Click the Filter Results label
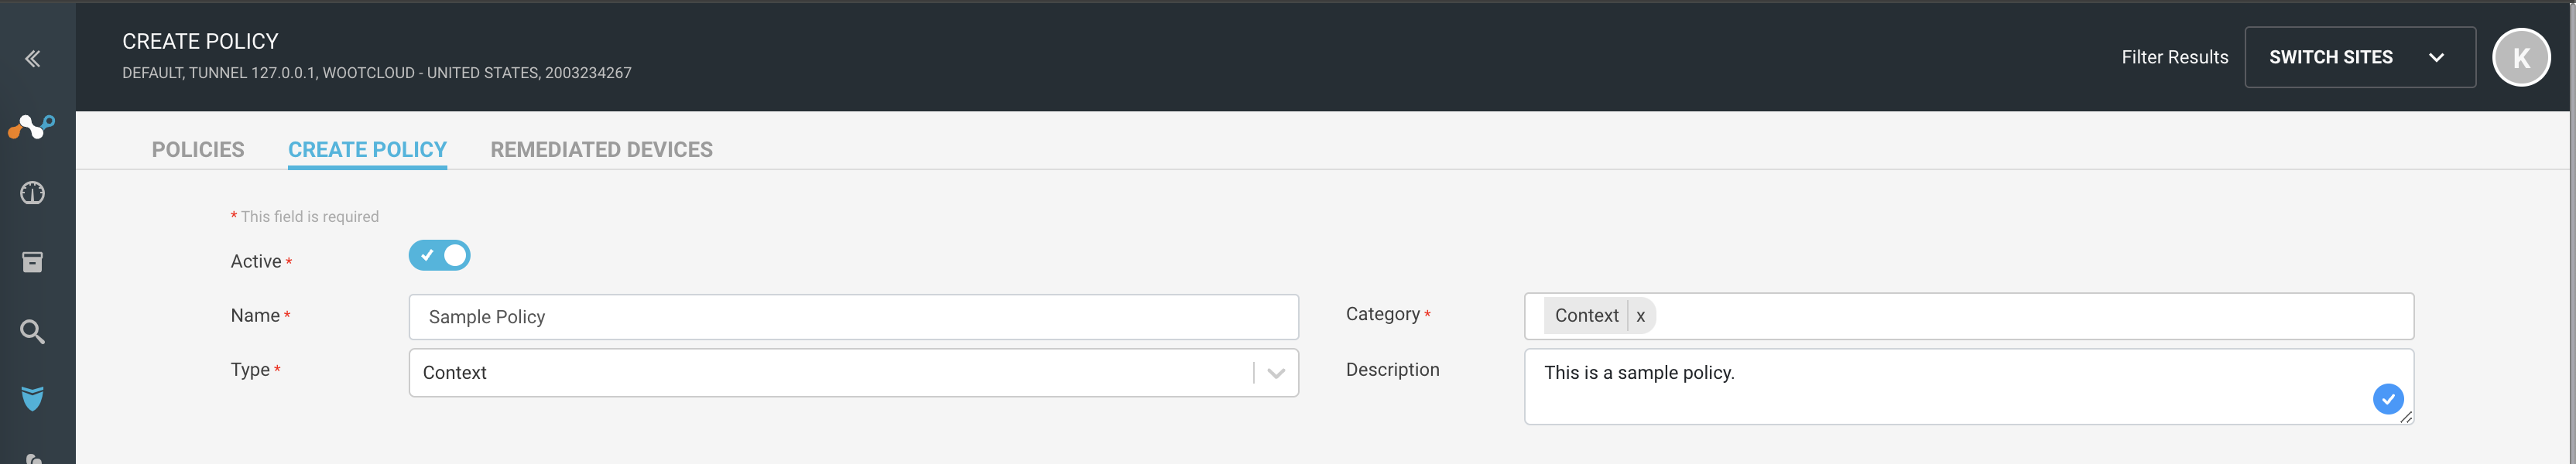The height and width of the screenshot is (464, 2576). pos(2175,58)
